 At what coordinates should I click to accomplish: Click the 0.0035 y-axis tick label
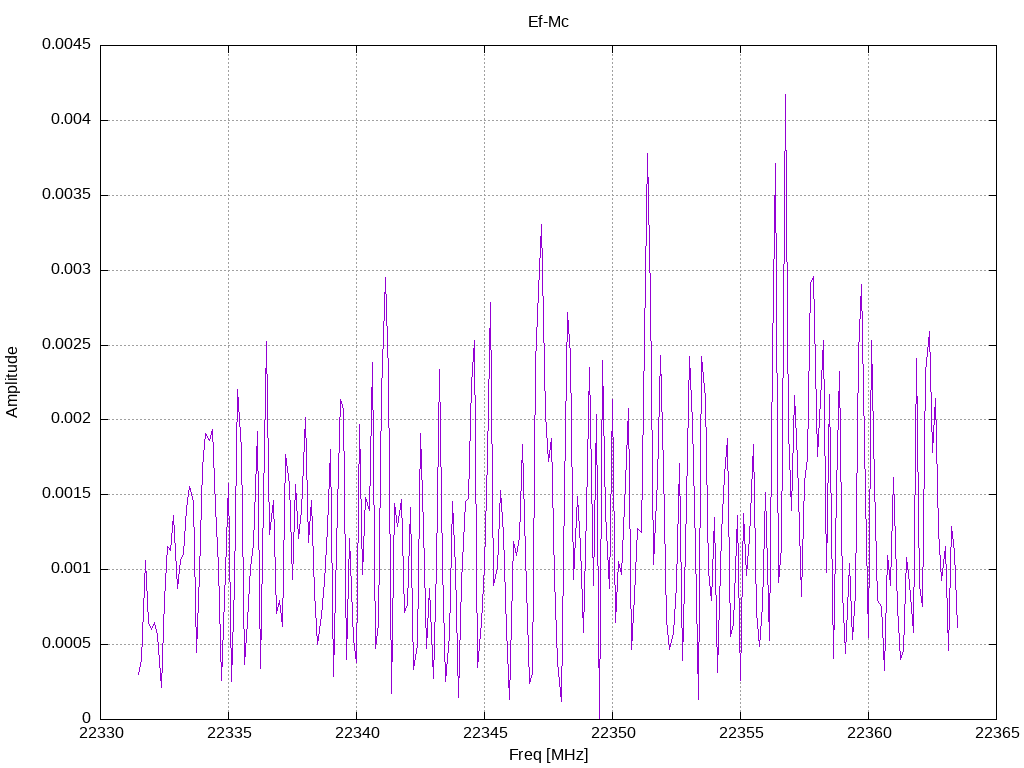[x=66, y=195]
